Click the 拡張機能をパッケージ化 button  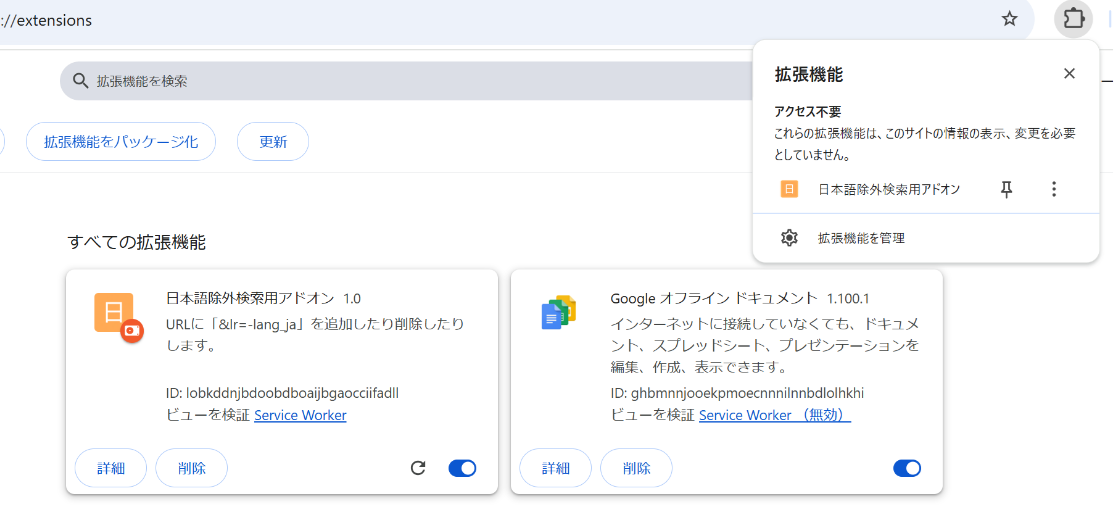click(x=120, y=142)
